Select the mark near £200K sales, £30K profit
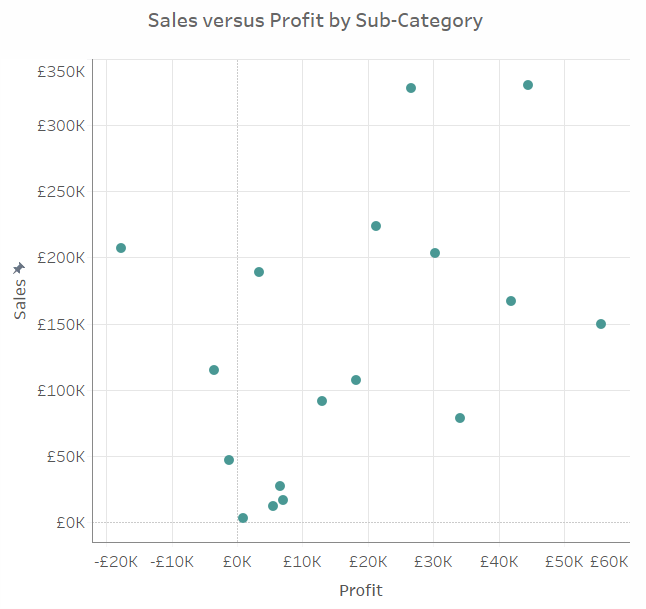This screenshot has height=609, width=646. [435, 253]
